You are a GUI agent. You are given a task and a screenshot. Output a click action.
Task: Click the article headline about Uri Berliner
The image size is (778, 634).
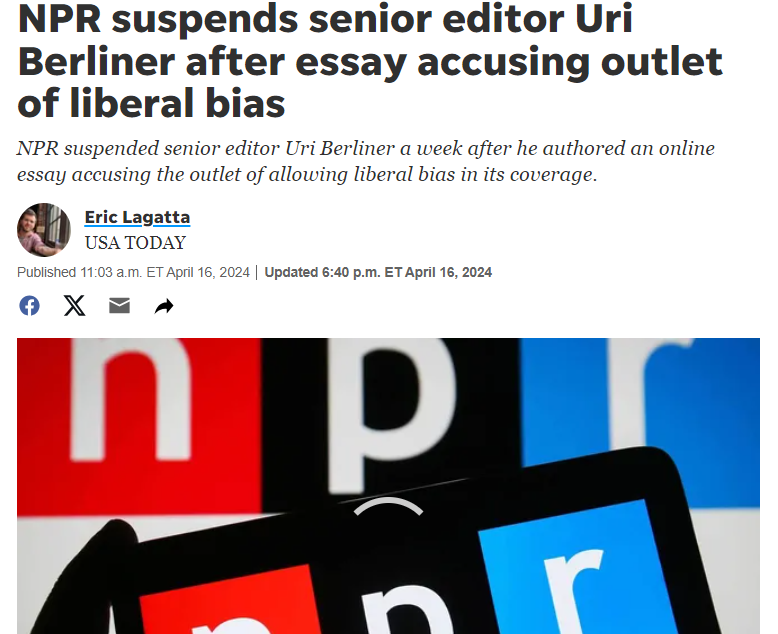[x=370, y=61]
